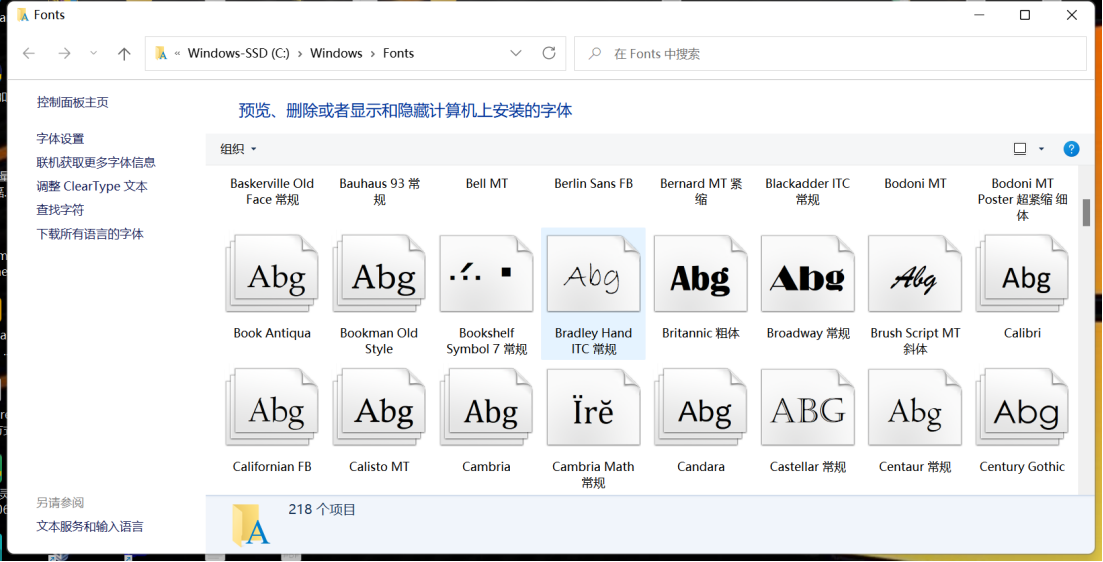Expand the hidden path chevron in address bar
Screen dimensions: 1103x562
click(x=177, y=53)
